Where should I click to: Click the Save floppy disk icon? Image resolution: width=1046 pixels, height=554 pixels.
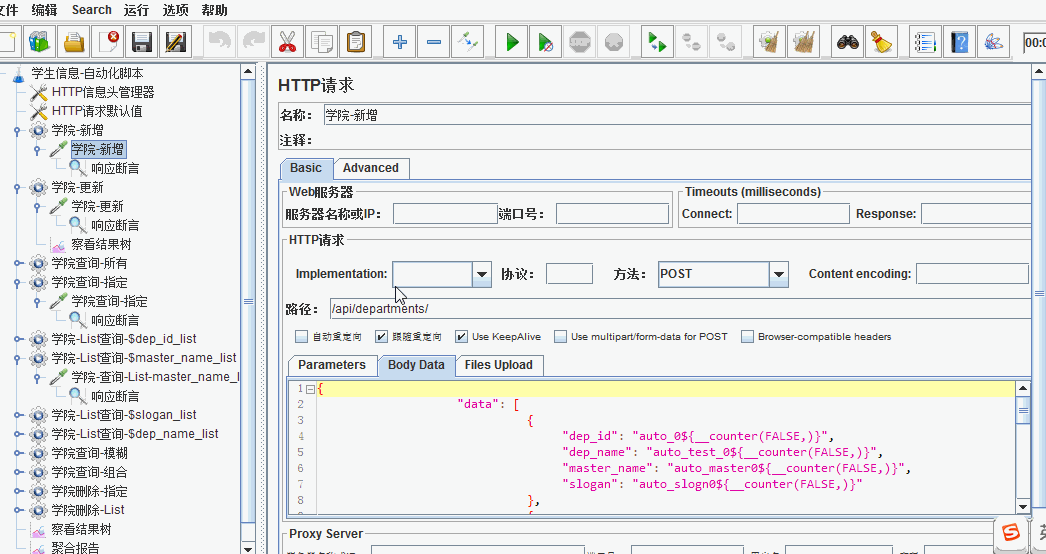[142, 42]
